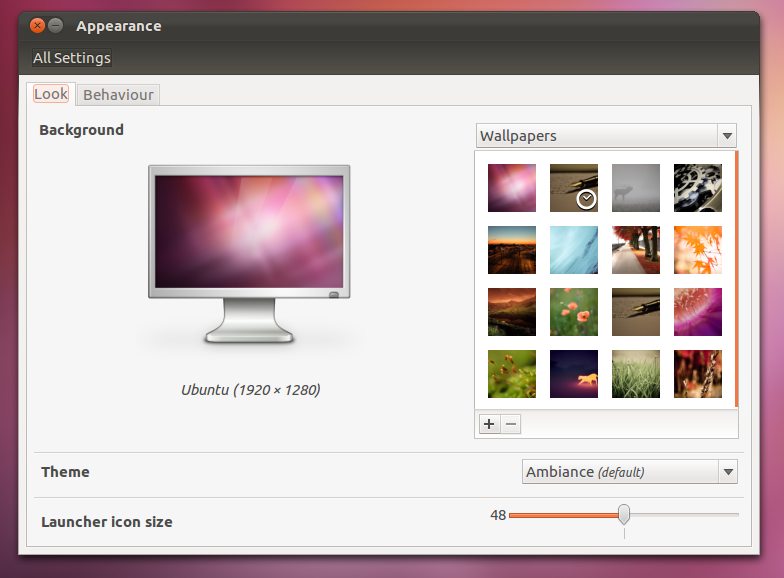Viewport: 784px width, 578px height.
Task: Click the plus icon to add a wallpaper
Action: (x=489, y=424)
